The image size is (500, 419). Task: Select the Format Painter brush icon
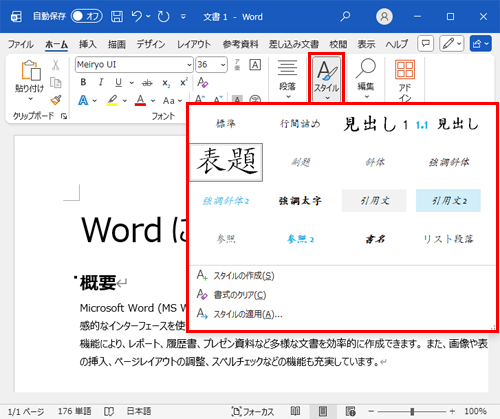coord(56,100)
